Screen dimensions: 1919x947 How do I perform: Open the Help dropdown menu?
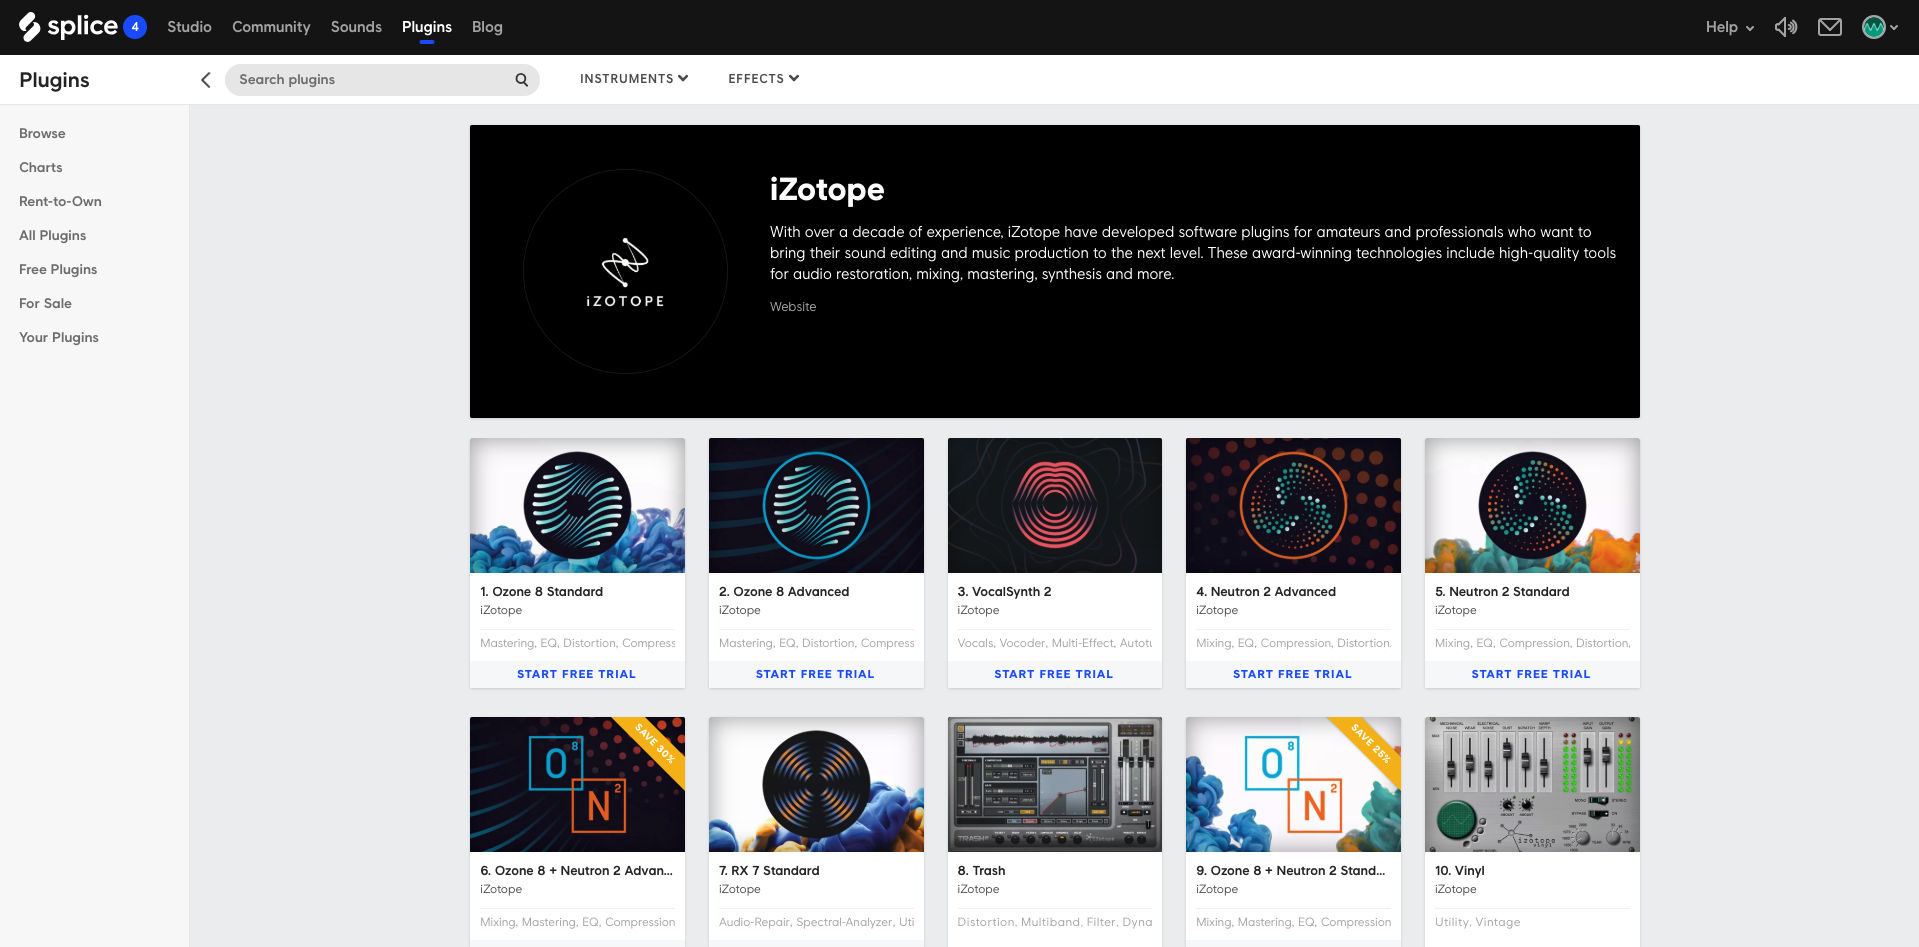click(1729, 27)
